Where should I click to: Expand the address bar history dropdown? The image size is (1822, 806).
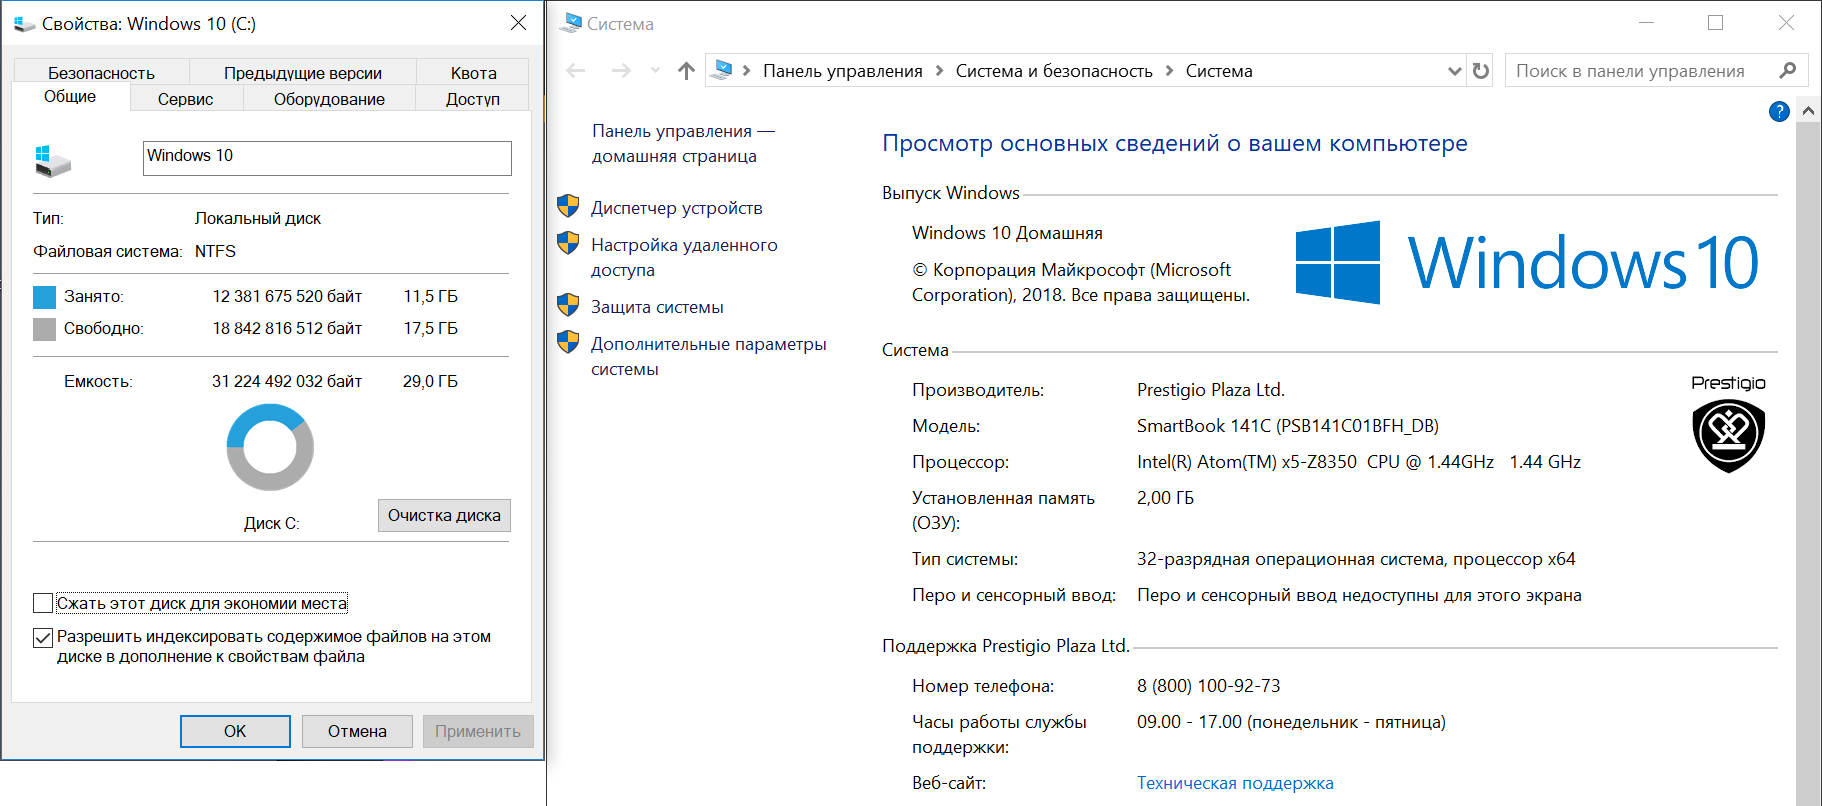(1455, 71)
